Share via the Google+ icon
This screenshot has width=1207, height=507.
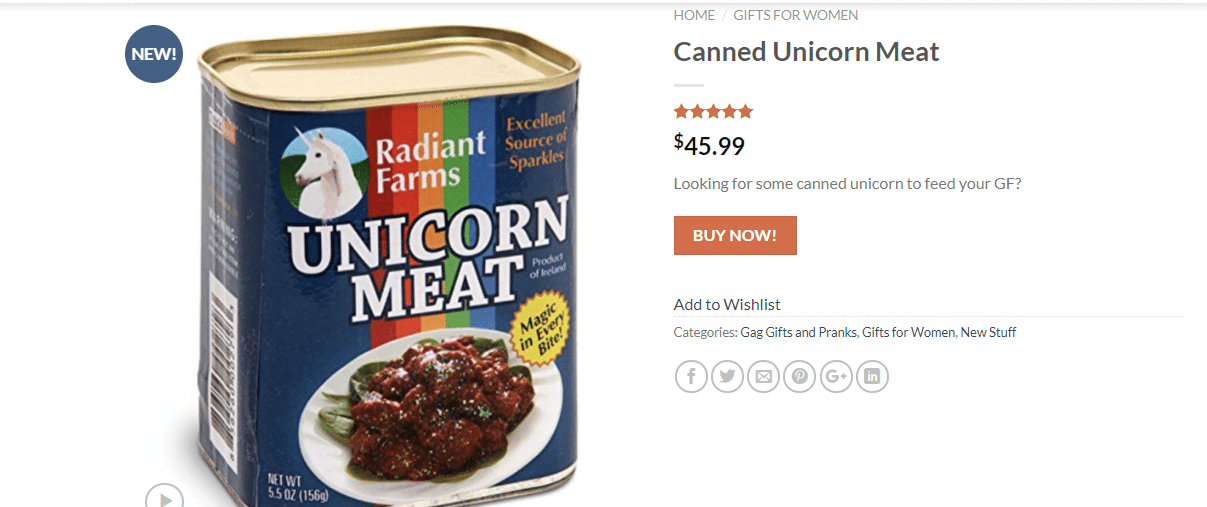pyautogui.click(x=836, y=376)
